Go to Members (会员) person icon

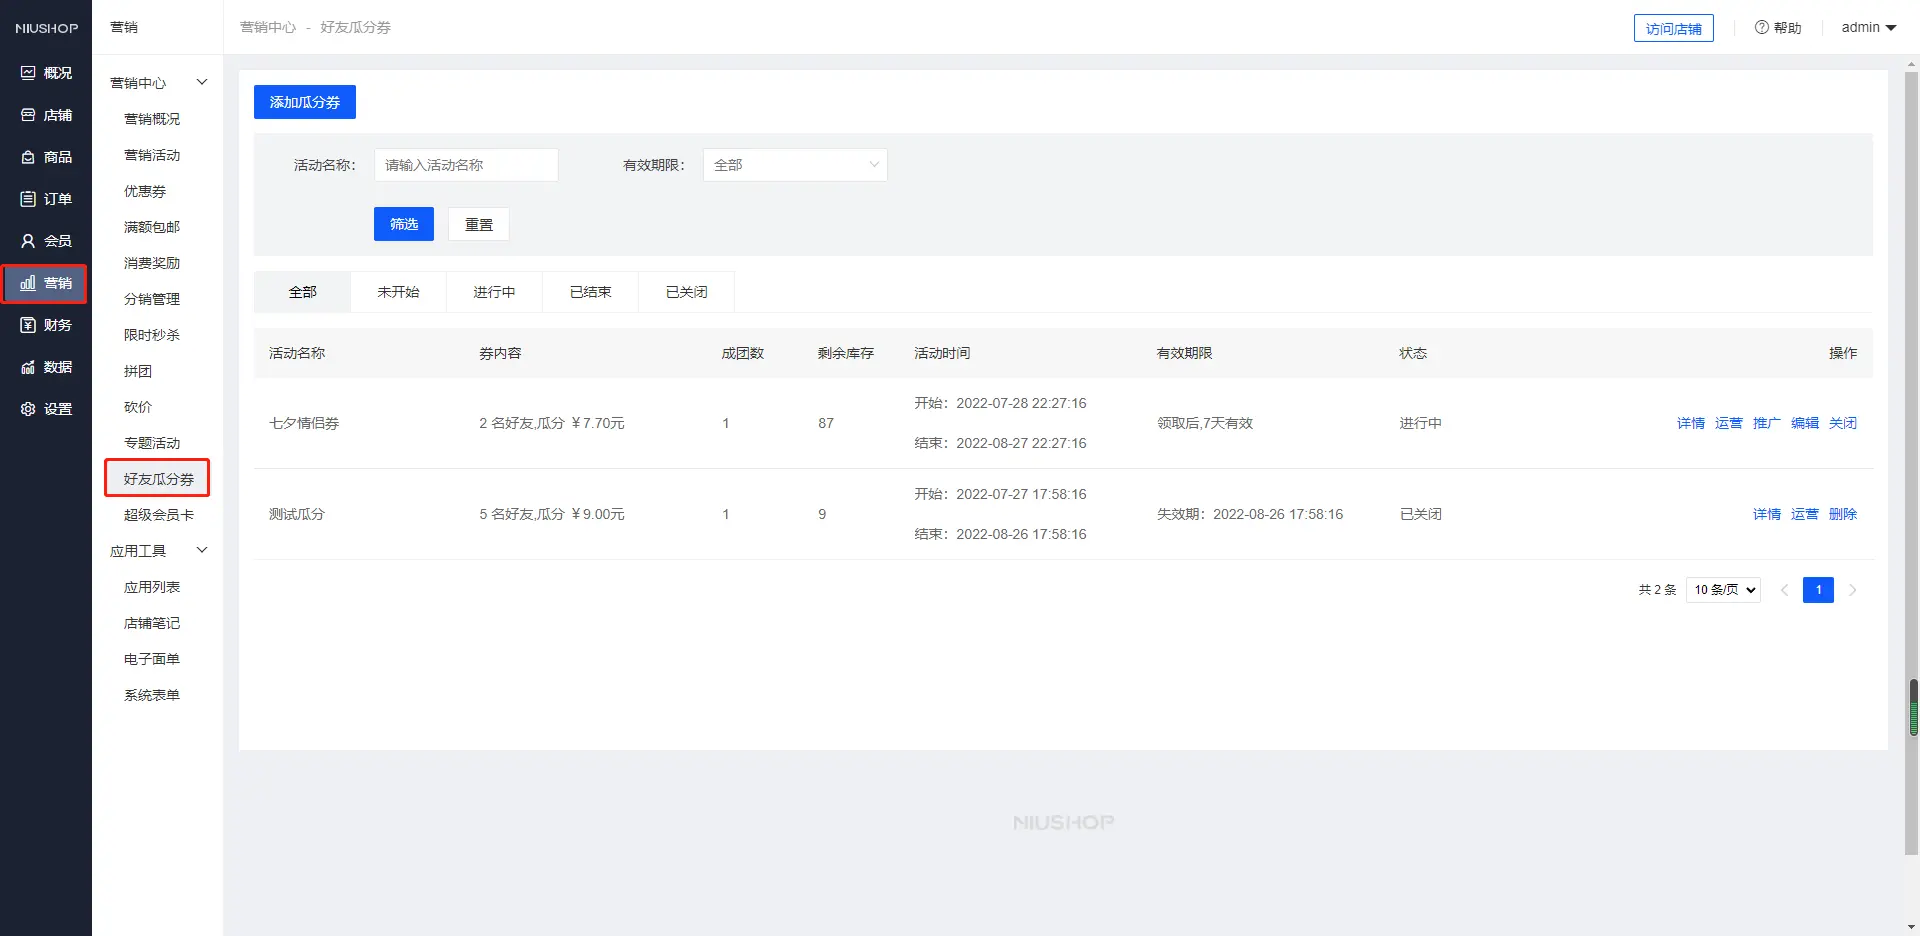(28, 241)
